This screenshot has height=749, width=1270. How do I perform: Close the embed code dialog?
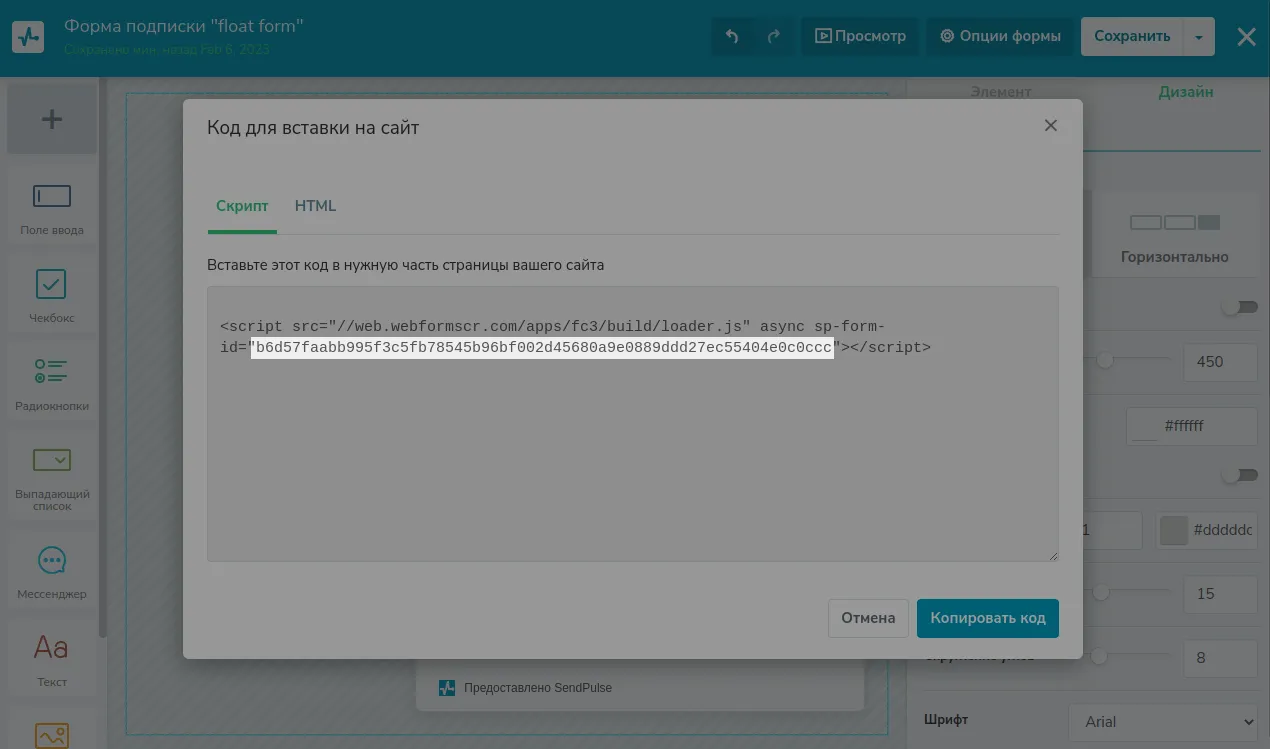1050,125
